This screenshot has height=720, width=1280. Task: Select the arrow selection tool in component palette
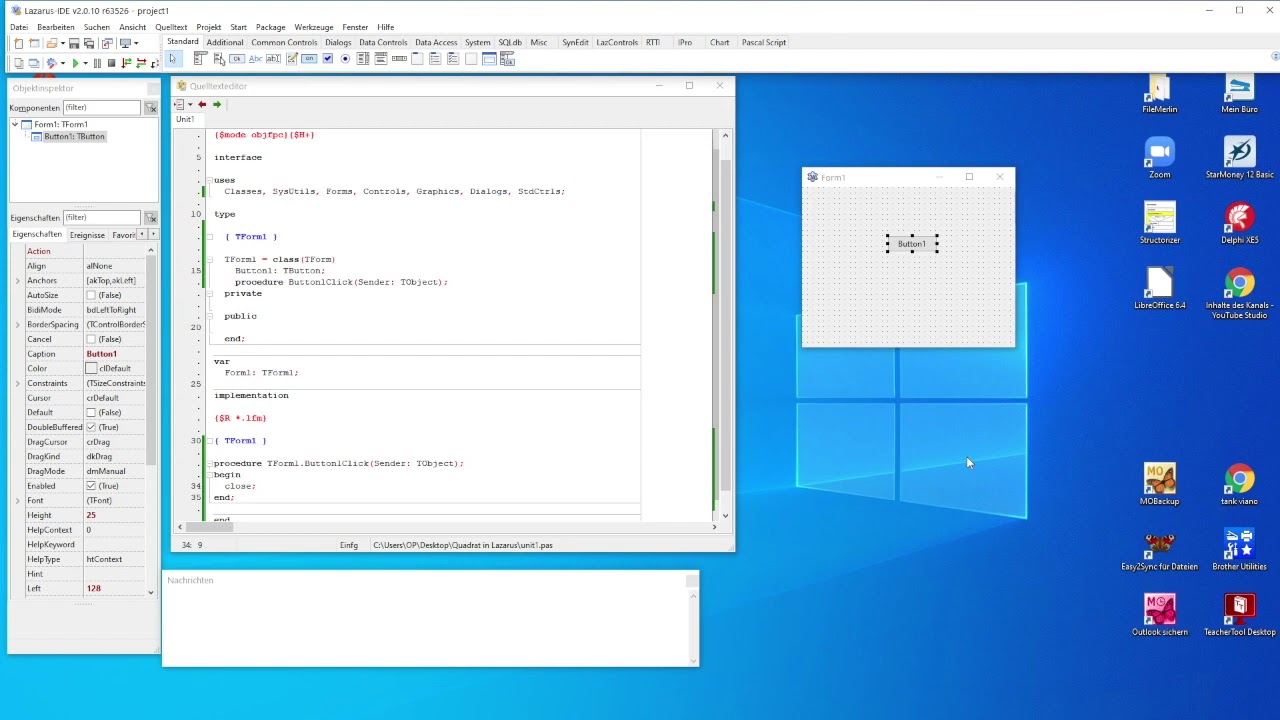172,59
